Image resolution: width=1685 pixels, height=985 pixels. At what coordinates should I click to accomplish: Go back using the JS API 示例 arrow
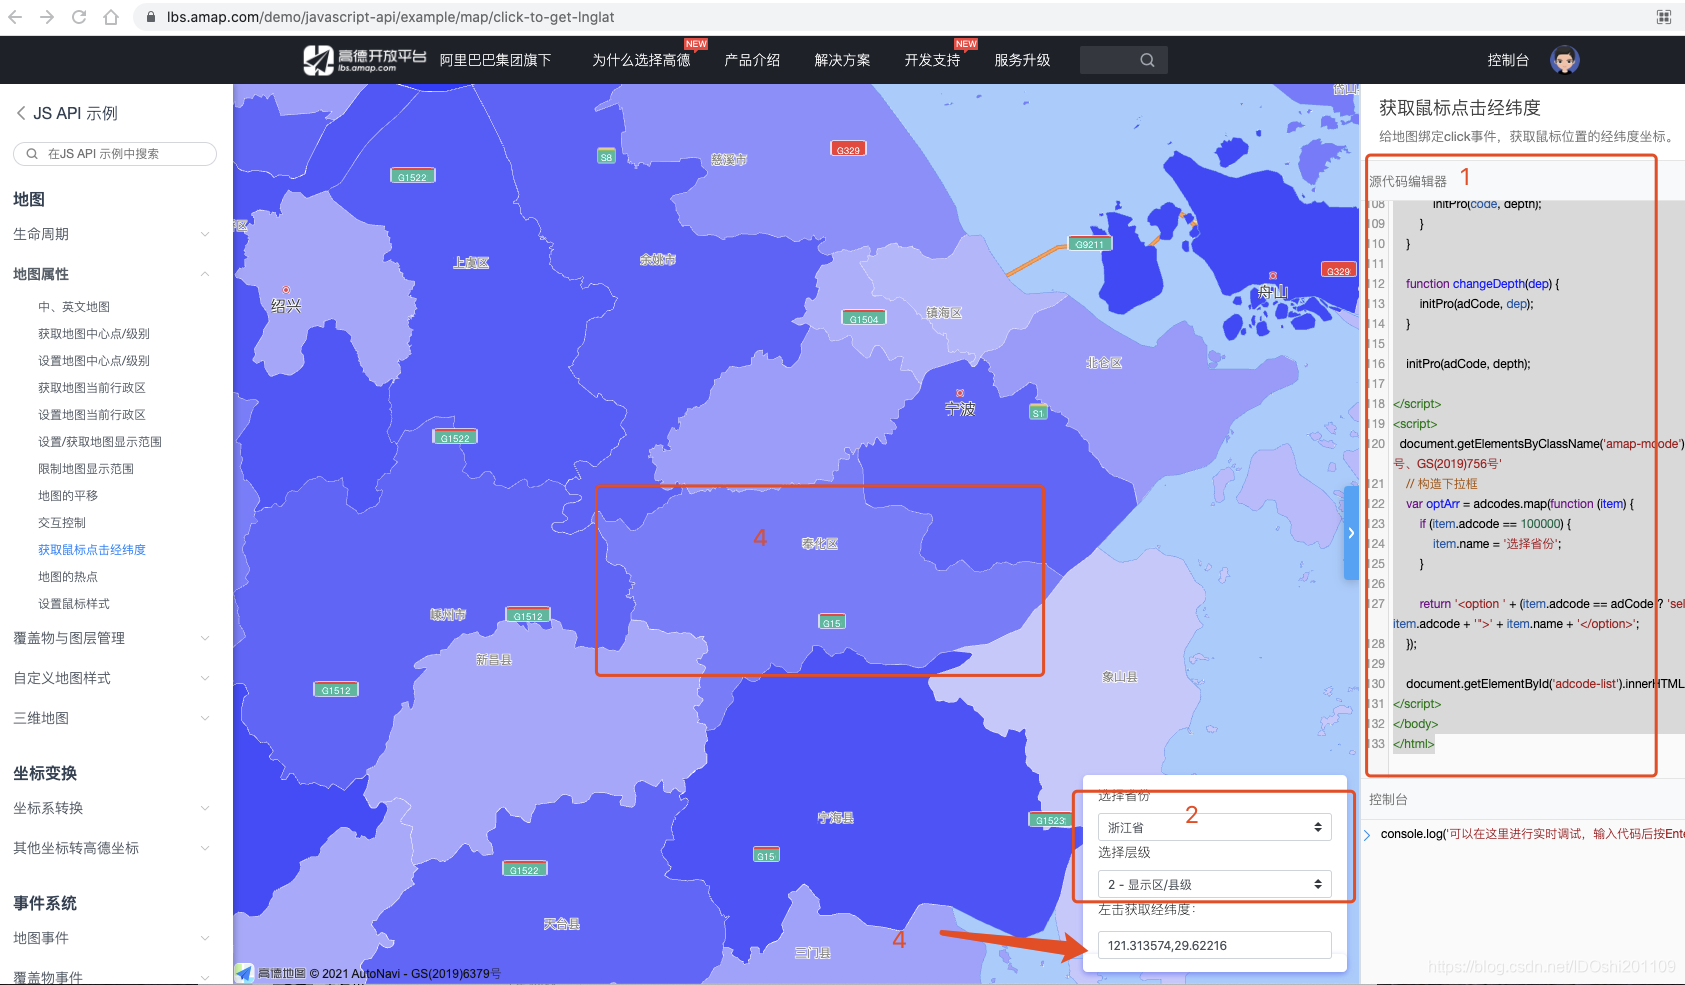pos(21,113)
